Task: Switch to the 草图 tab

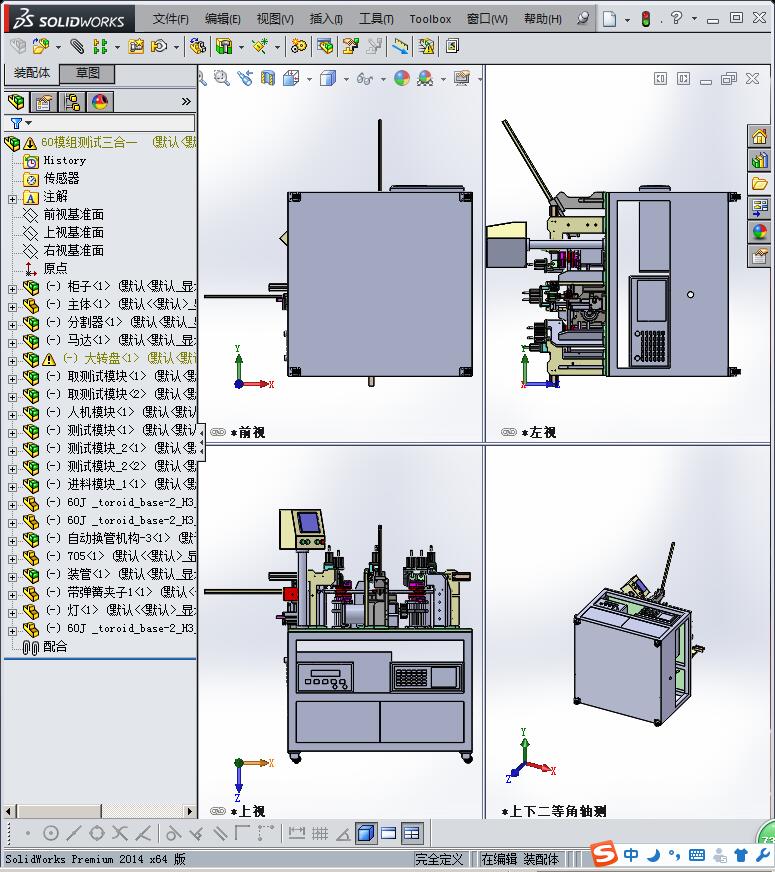Action: (87, 73)
